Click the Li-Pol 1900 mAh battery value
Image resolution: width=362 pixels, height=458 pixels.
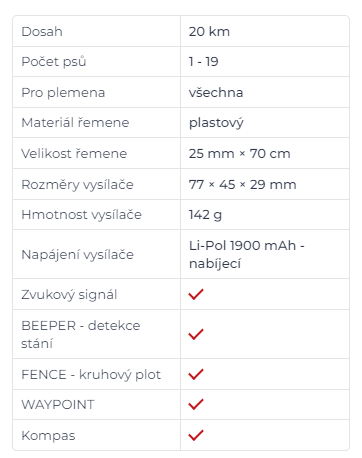[247, 255]
